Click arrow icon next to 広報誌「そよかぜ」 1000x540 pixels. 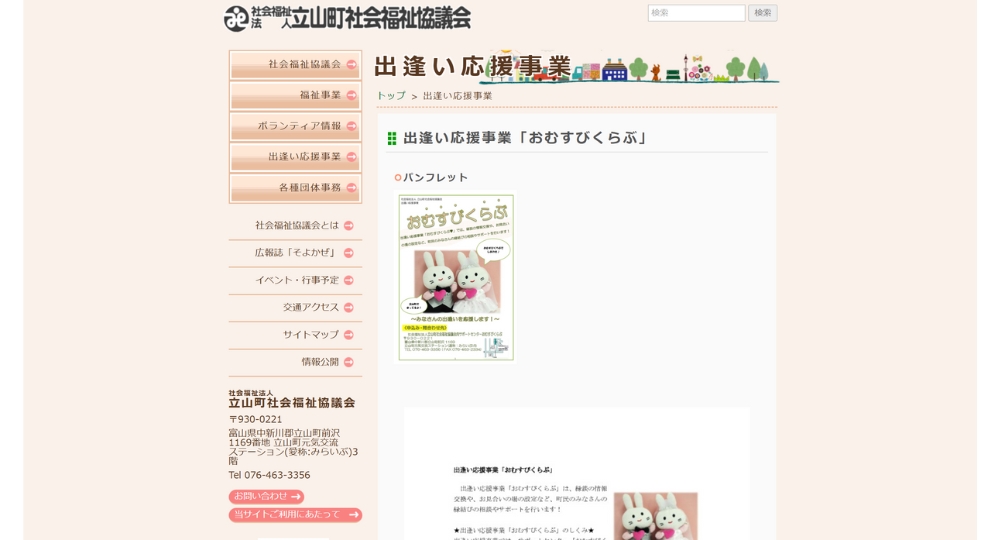(x=349, y=253)
